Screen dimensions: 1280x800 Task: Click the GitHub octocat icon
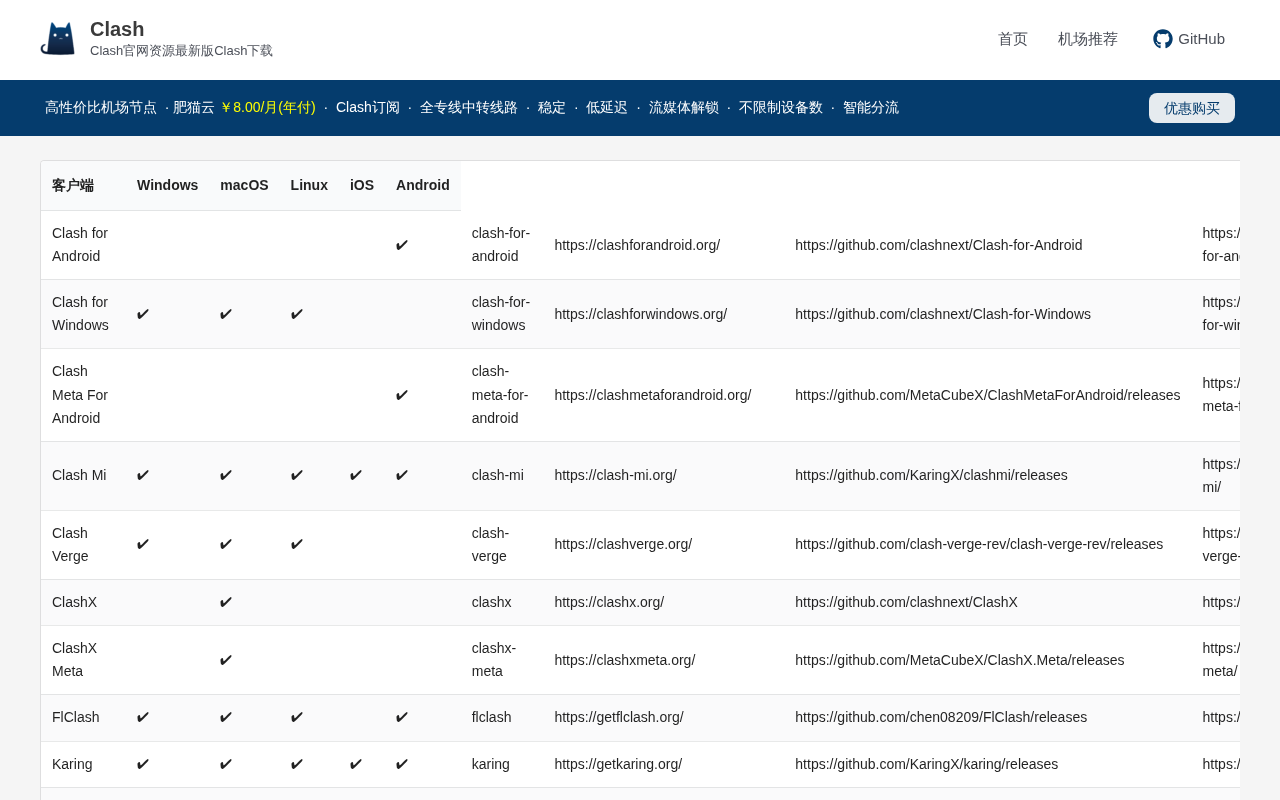1162,39
